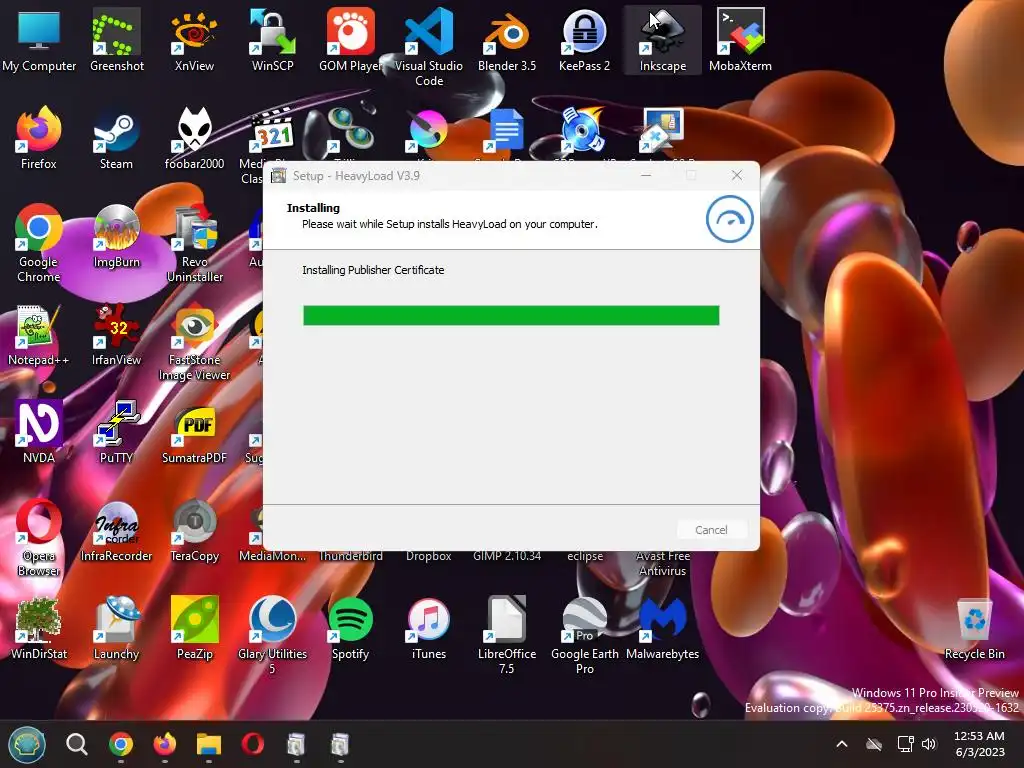Select the PuTTY desktop shortcut
1024x768 pixels.
click(x=116, y=432)
